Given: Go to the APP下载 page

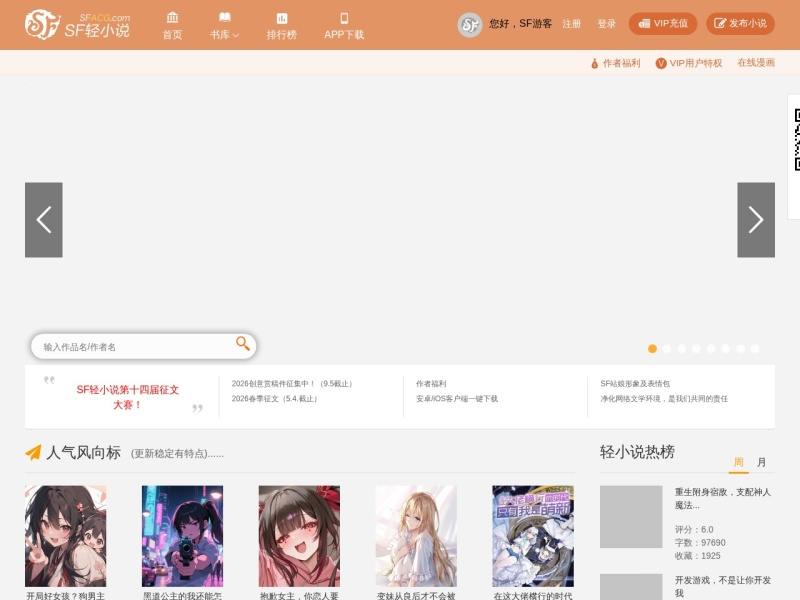Looking at the screenshot, I should coord(344,26).
